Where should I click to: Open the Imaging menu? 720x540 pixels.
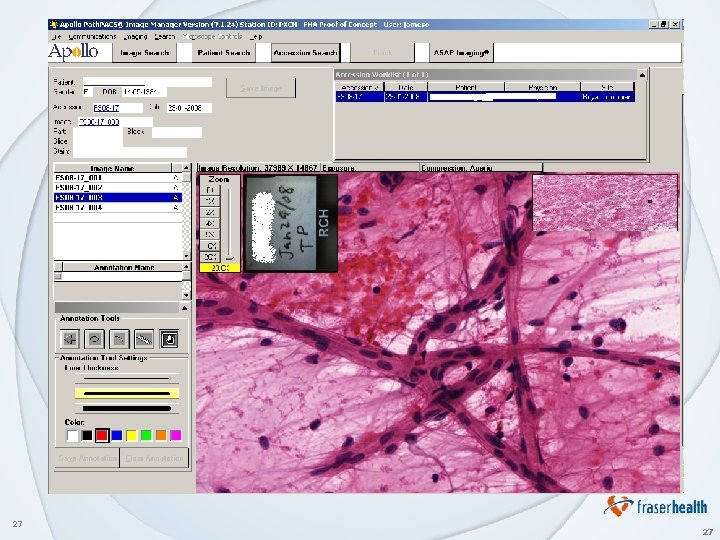(x=135, y=36)
